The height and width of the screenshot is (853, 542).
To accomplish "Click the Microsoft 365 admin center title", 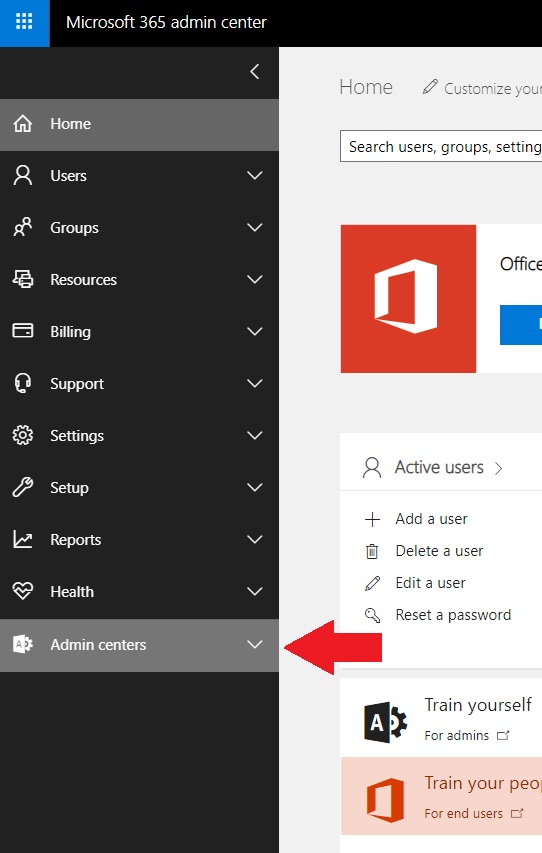I will tap(166, 22).
